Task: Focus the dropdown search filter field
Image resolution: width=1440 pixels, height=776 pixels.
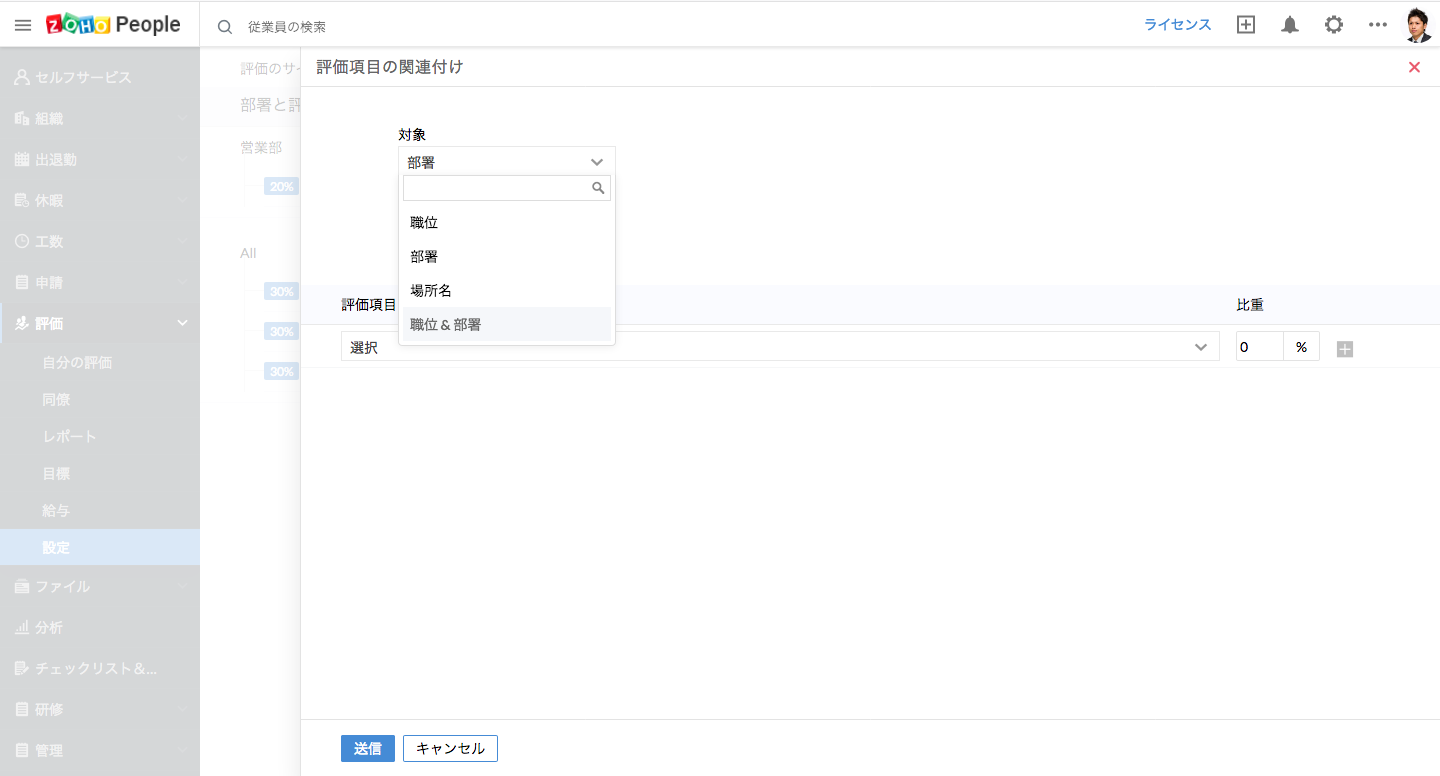Action: pyautogui.click(x=507, y=188)
